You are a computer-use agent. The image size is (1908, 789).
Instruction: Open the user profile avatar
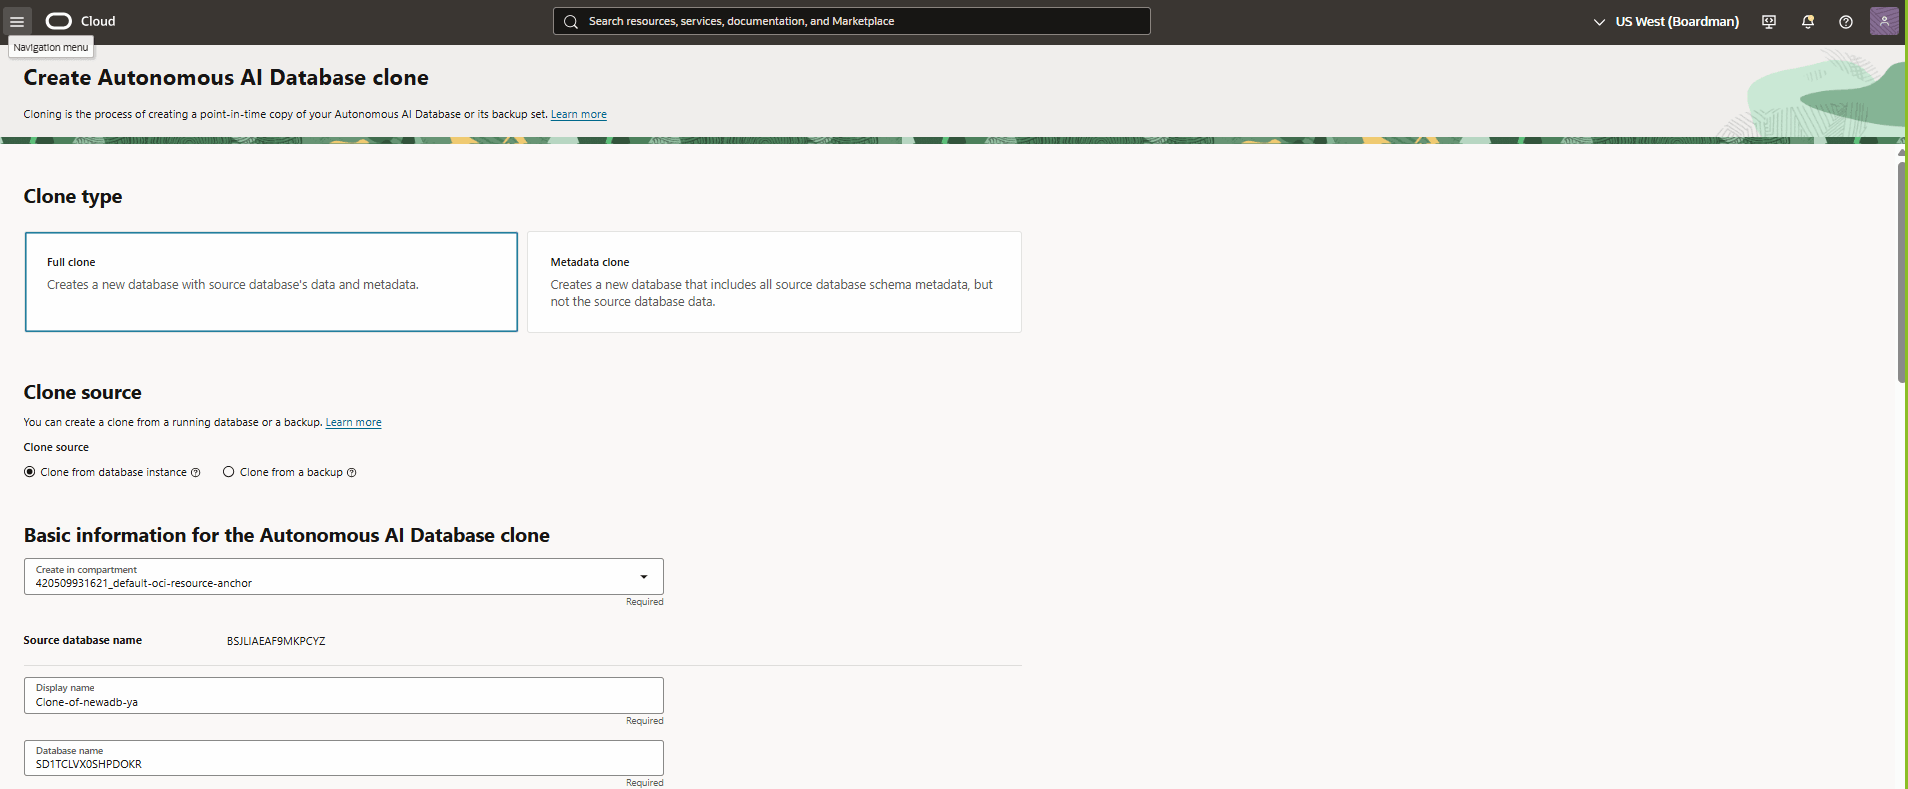1884,21
